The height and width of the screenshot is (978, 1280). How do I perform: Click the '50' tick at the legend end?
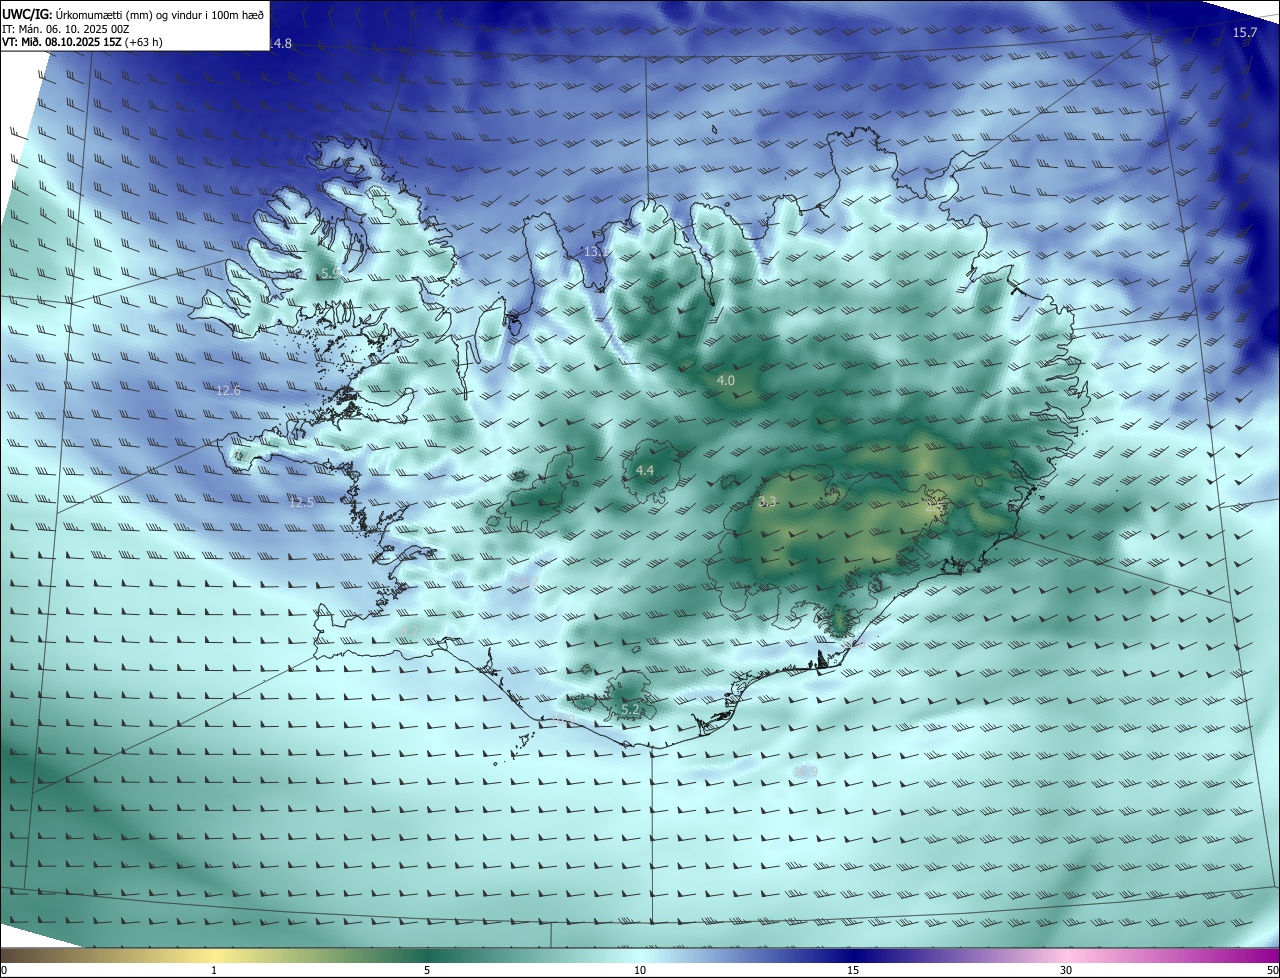coord(1272,970)
